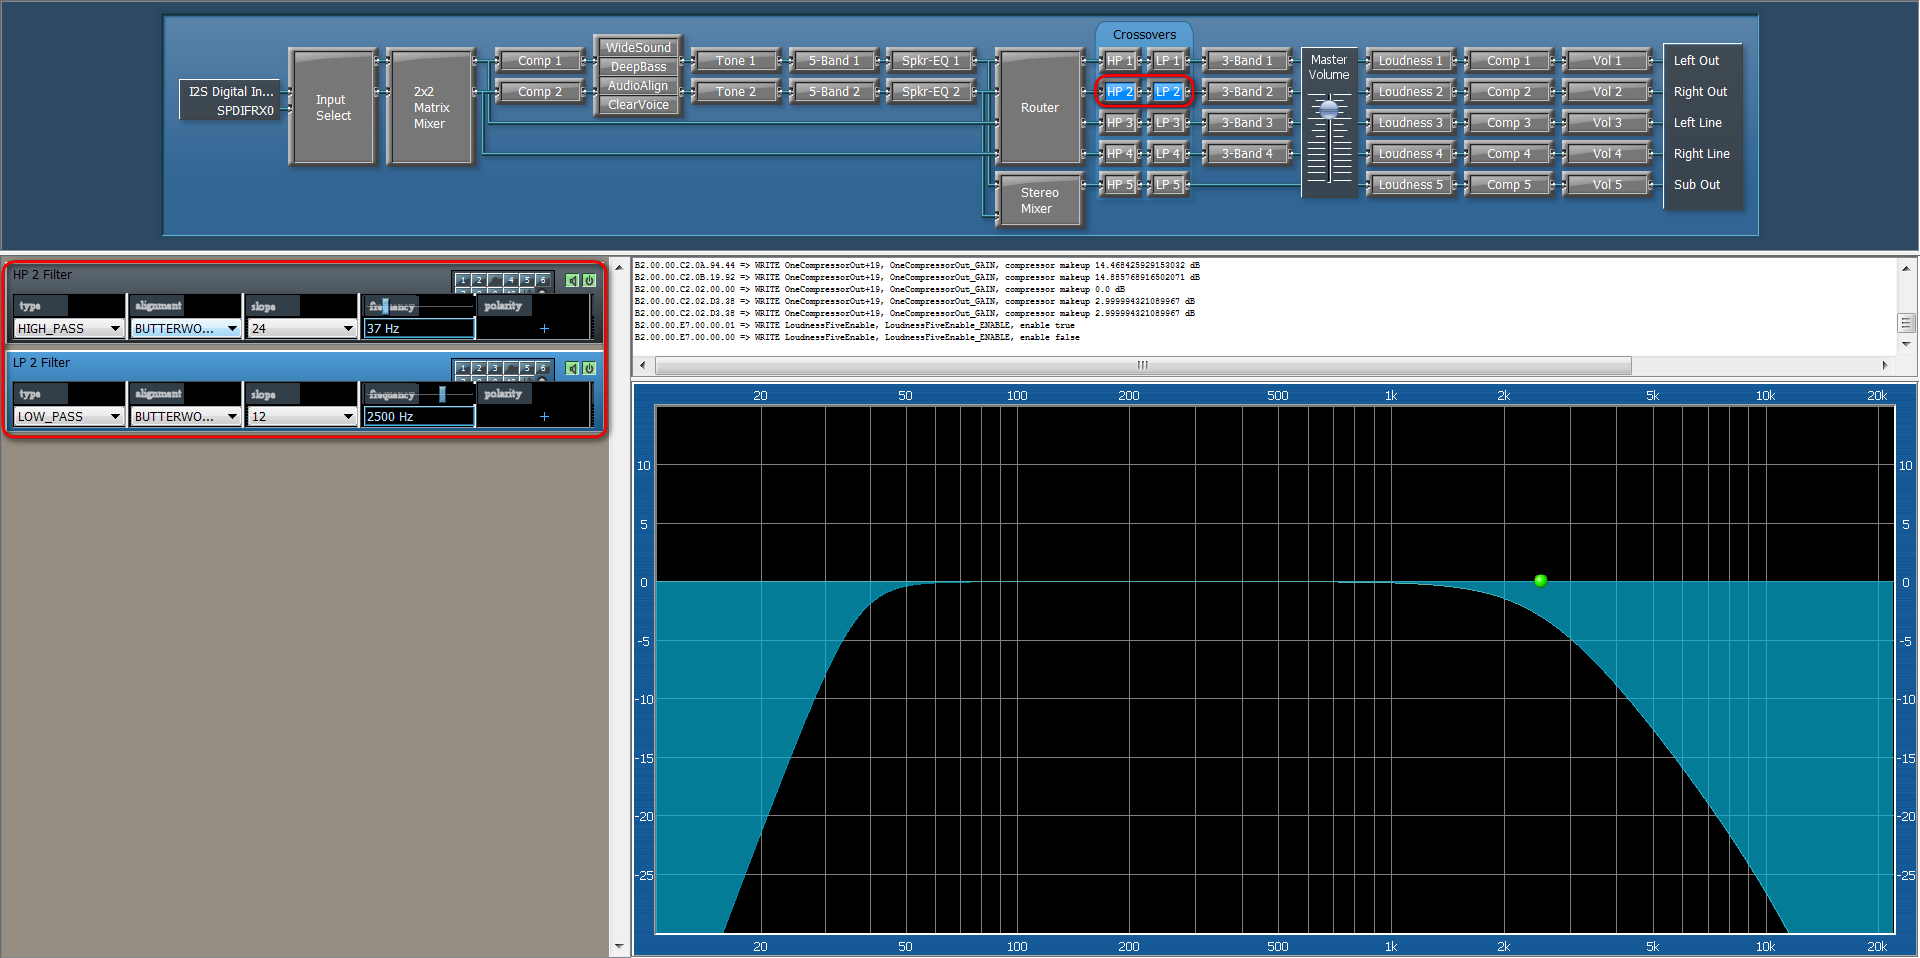Select the Crossovers tab label
Screen dimensions: 1920x958
pos(1144,35)
